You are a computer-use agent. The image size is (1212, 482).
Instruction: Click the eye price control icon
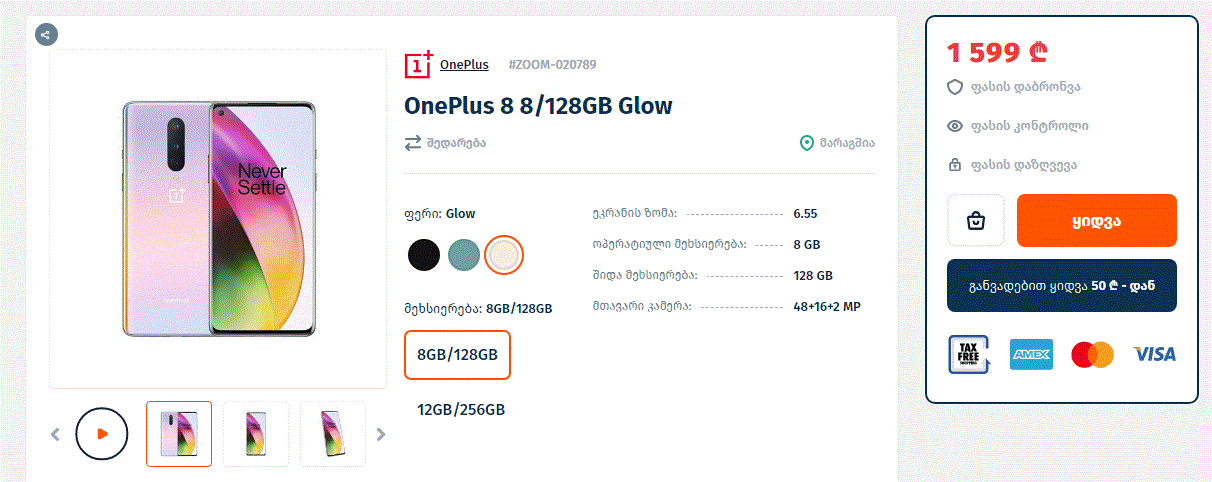[x=955, y=126]
